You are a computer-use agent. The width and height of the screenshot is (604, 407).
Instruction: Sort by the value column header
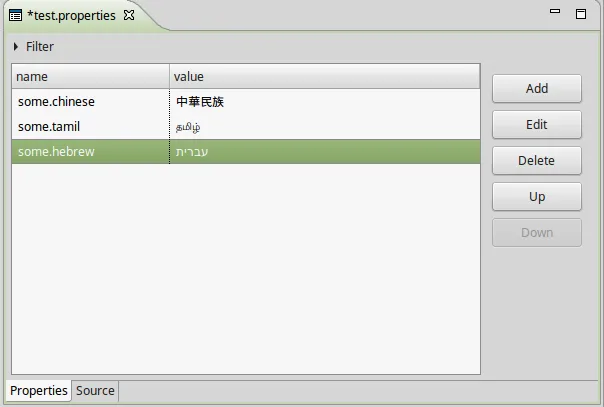tap(325, 76)
